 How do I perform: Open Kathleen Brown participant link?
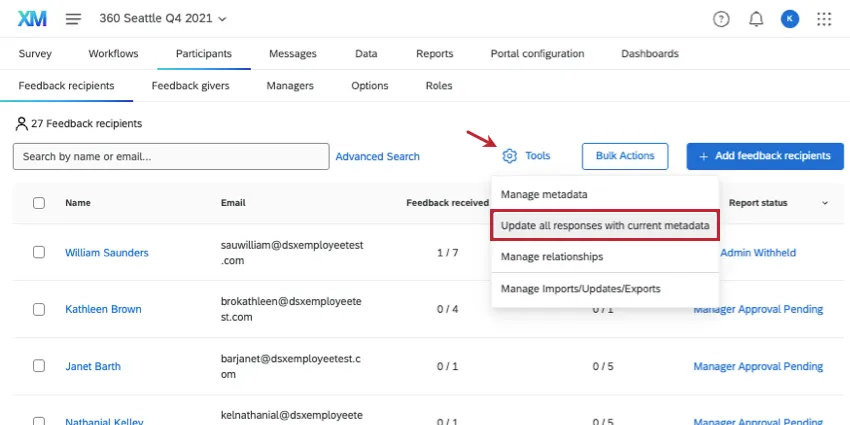tap(103, 309)
